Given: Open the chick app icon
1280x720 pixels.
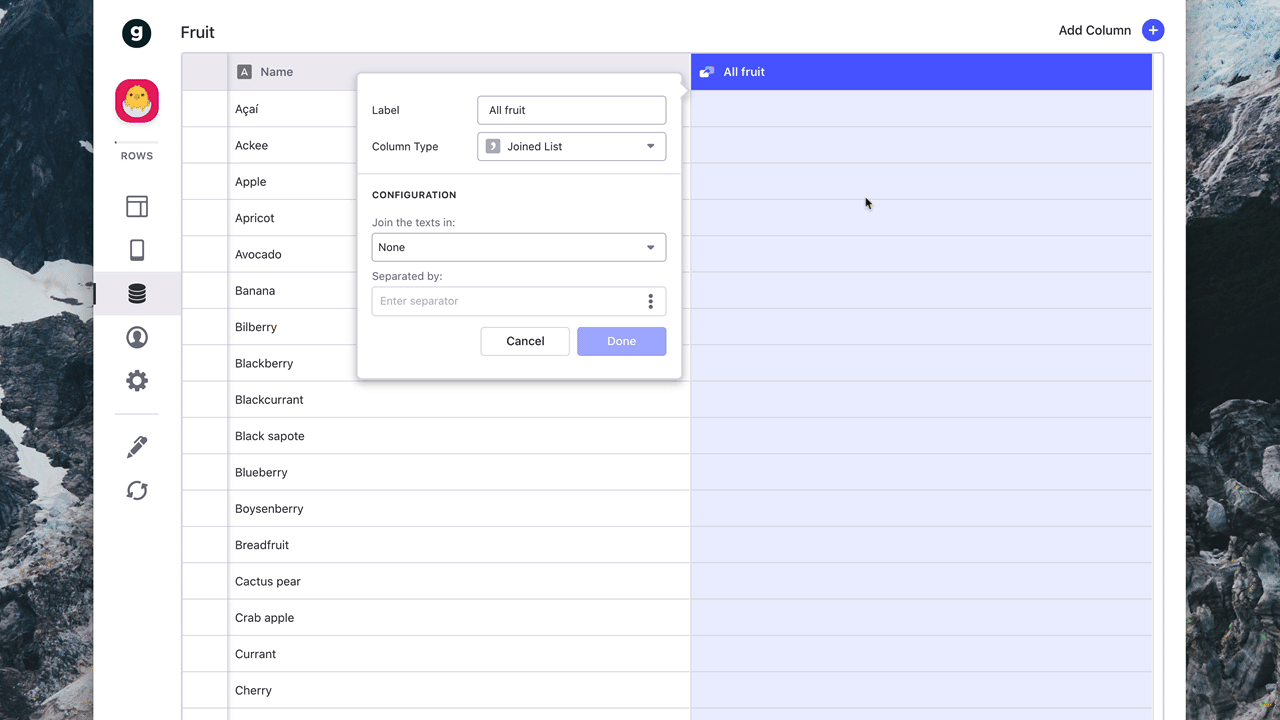Looking at the screenshot, I should [x=137, y=101].
